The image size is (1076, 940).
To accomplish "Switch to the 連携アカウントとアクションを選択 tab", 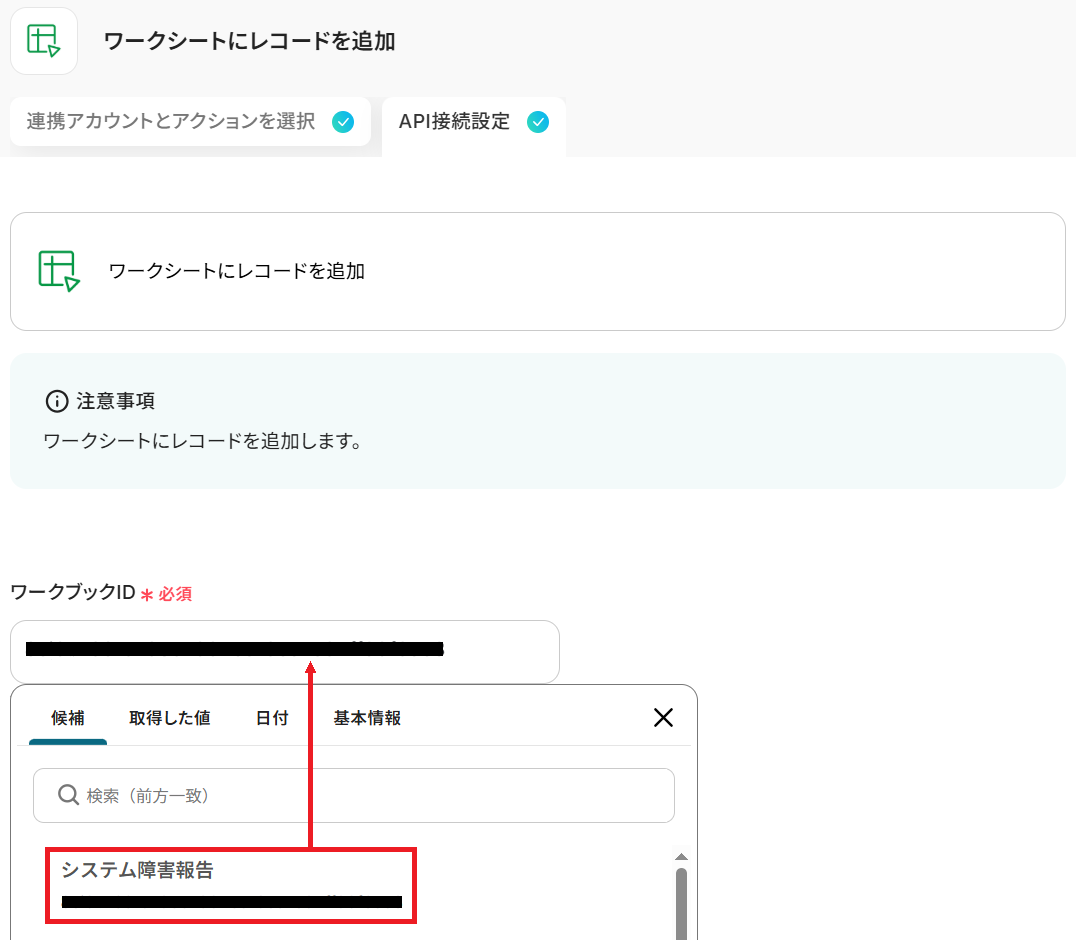I will 170,122.
